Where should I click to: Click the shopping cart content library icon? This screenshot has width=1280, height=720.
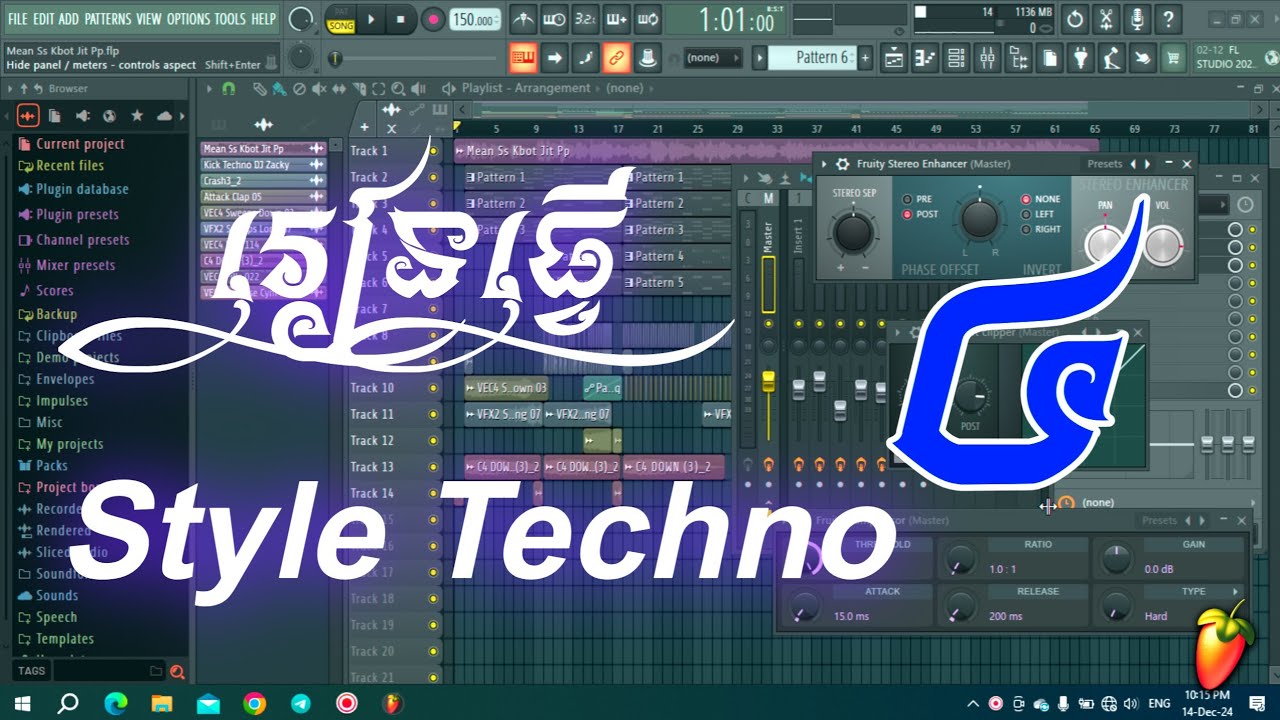coord(1173,58)
